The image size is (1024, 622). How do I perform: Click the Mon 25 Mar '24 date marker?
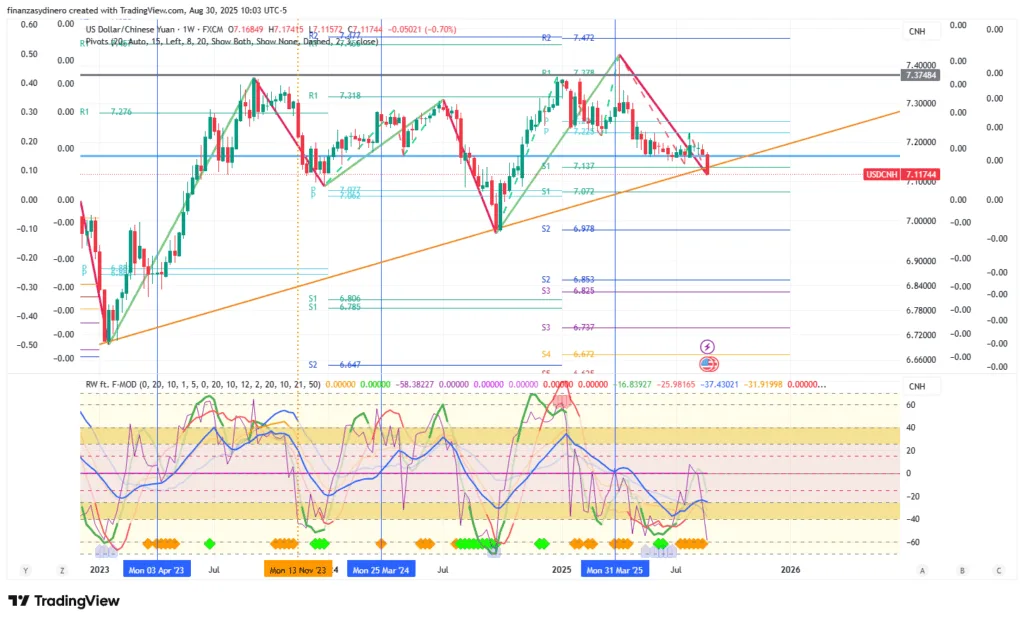coord(381,570)
